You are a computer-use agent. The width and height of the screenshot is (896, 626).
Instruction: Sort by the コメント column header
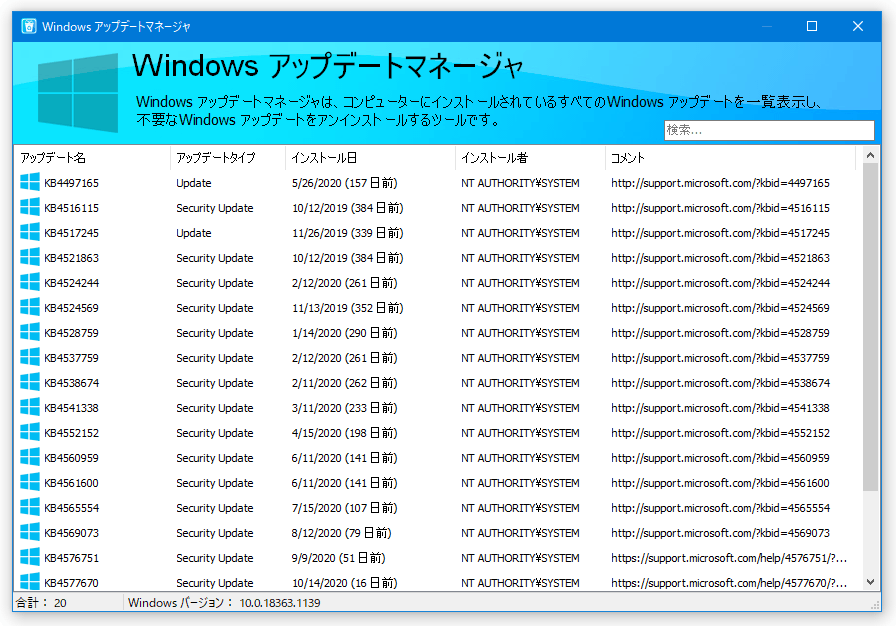(730, 158)
